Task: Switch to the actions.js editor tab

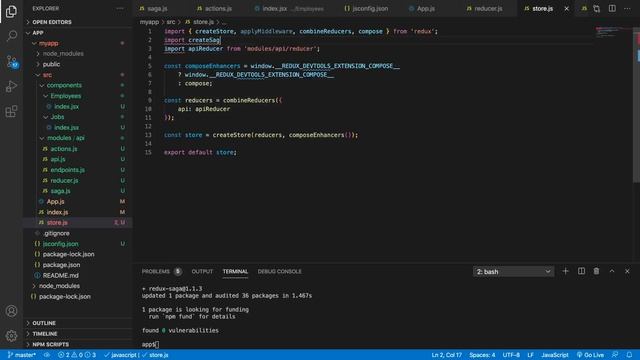Action: point(219,9)
